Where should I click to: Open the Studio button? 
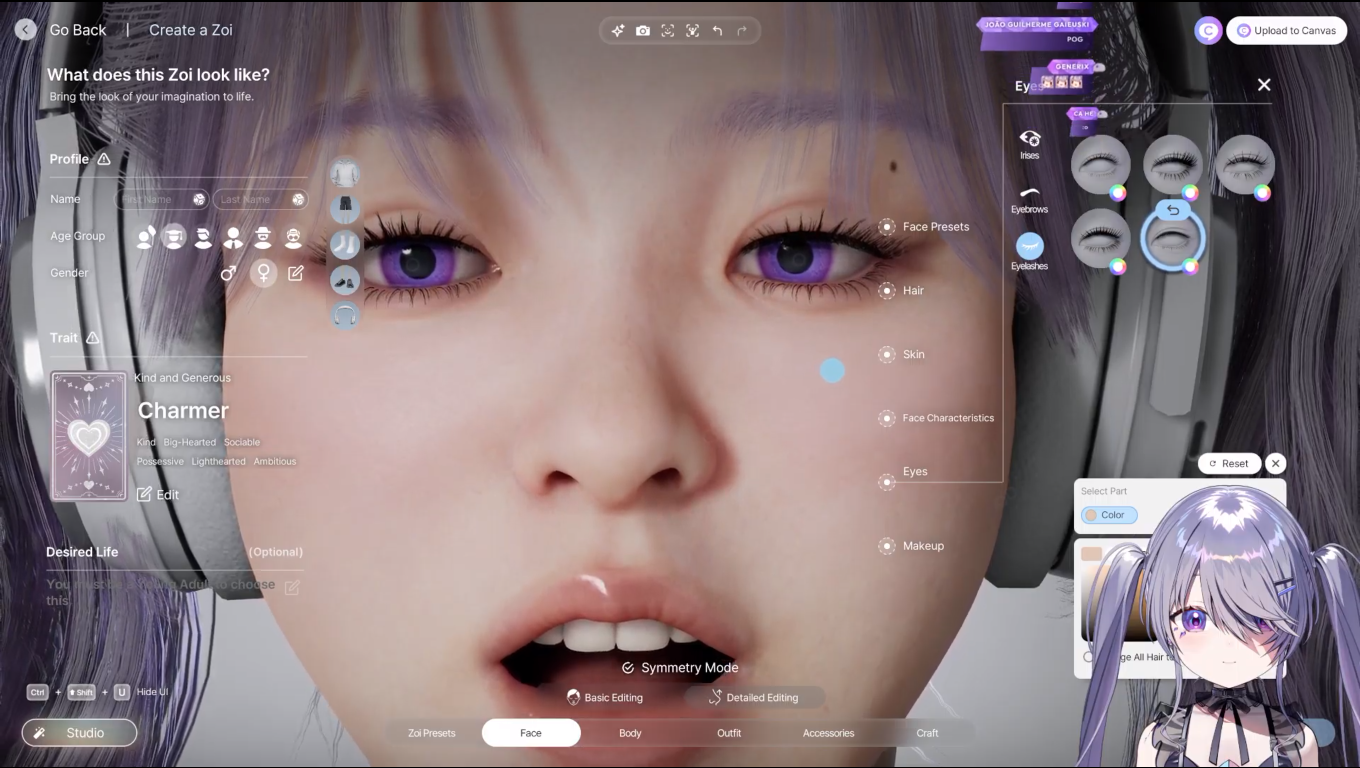pyautogui.click(x=79, y=733)
